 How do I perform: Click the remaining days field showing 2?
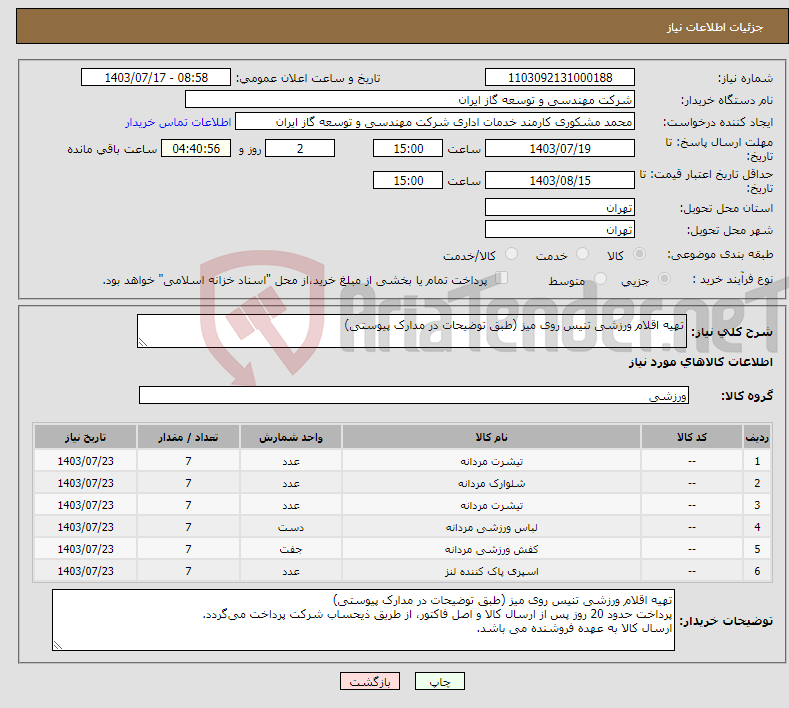(x=300, y=148)
